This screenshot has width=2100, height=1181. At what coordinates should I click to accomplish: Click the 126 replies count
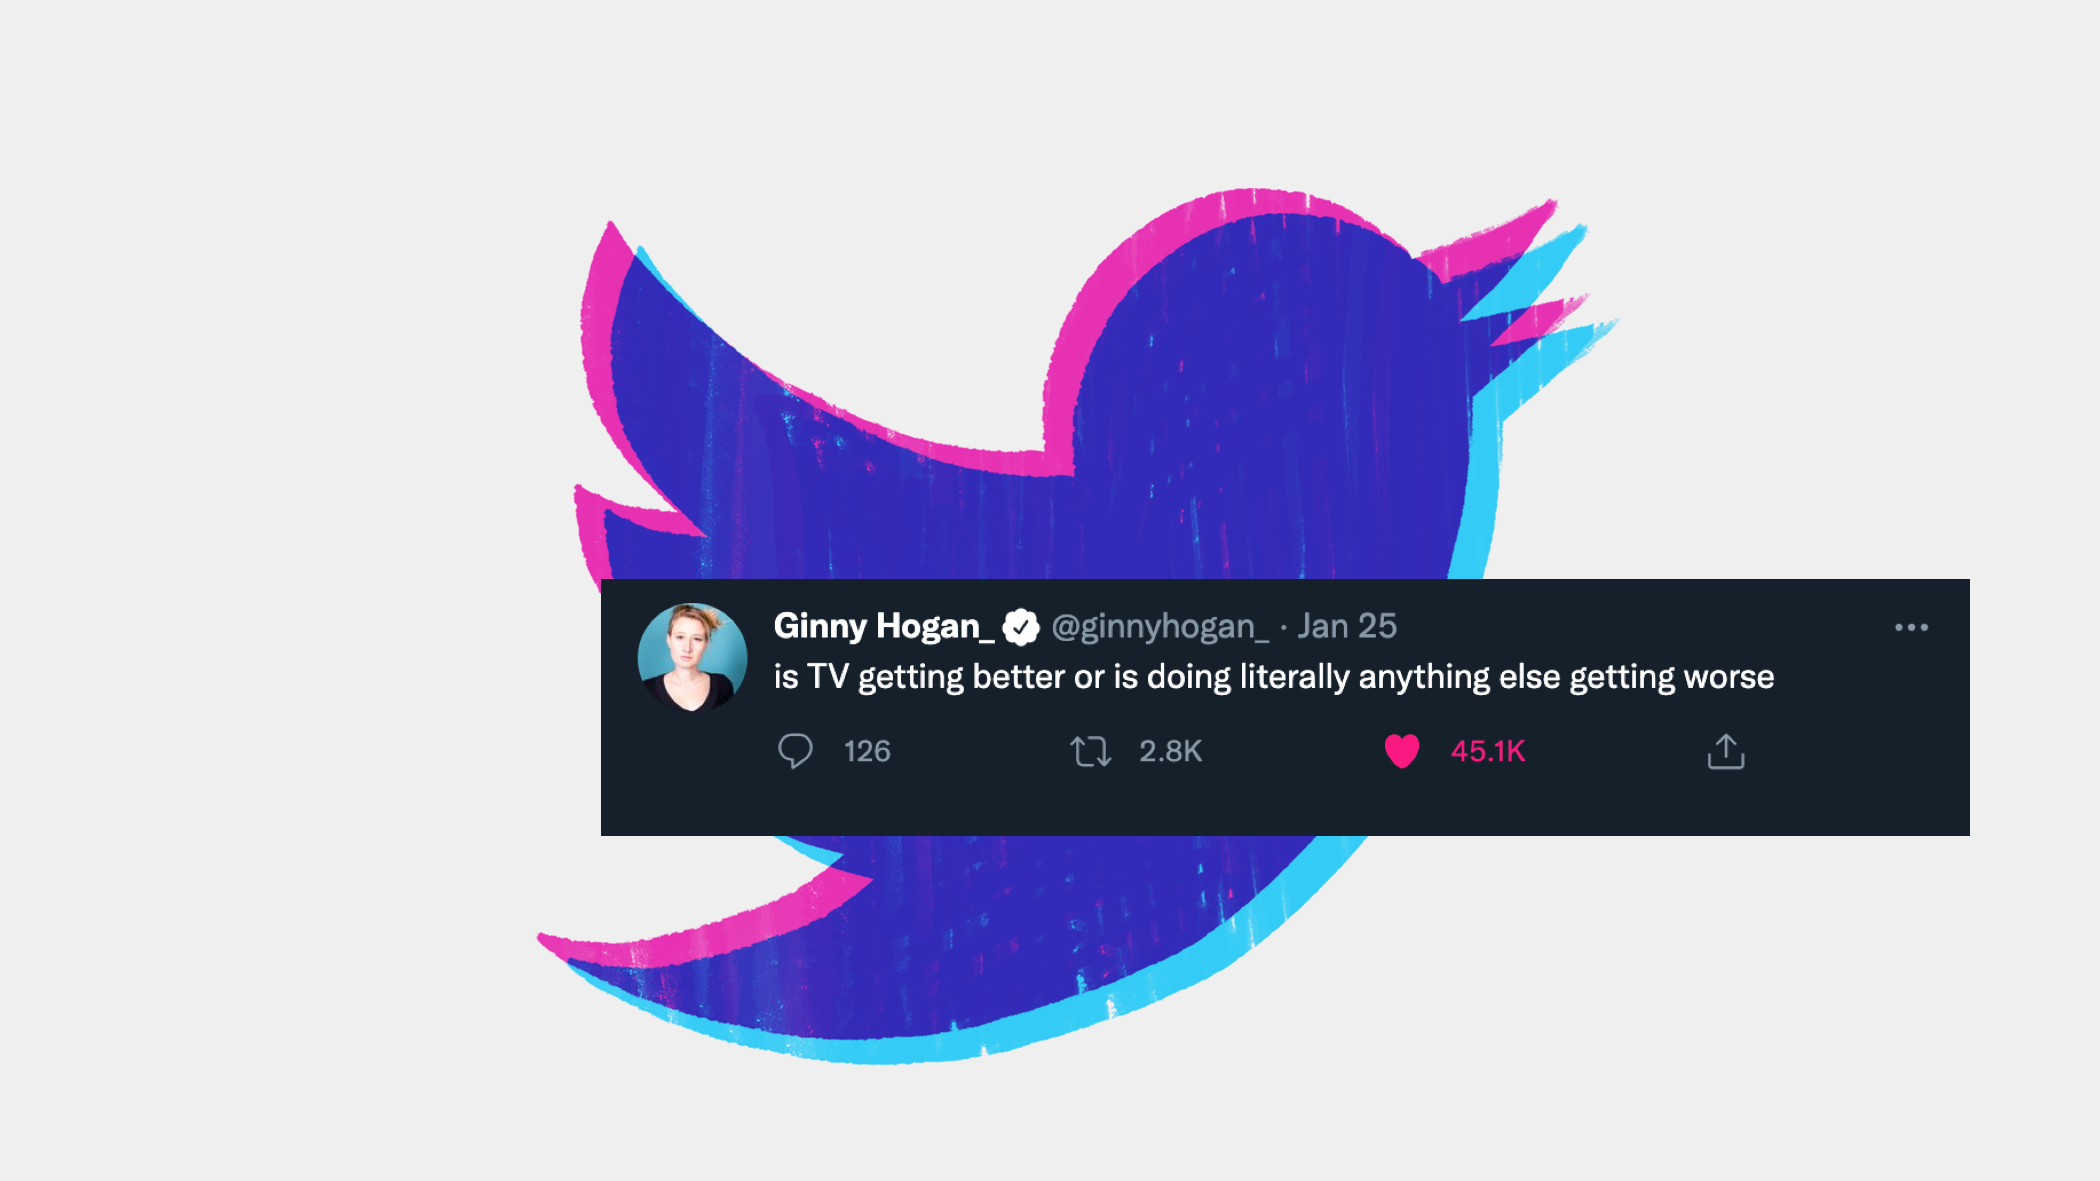click(867, 751)
